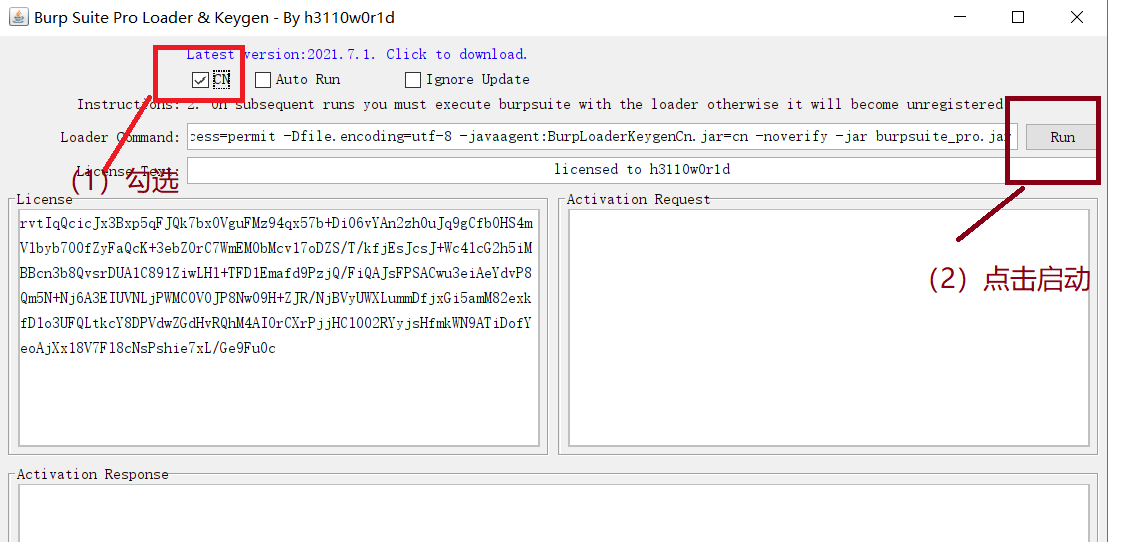The height and width of the screenshot is (542, 1127).
Task: Click the License panel heading
Action: coord(45,199)
